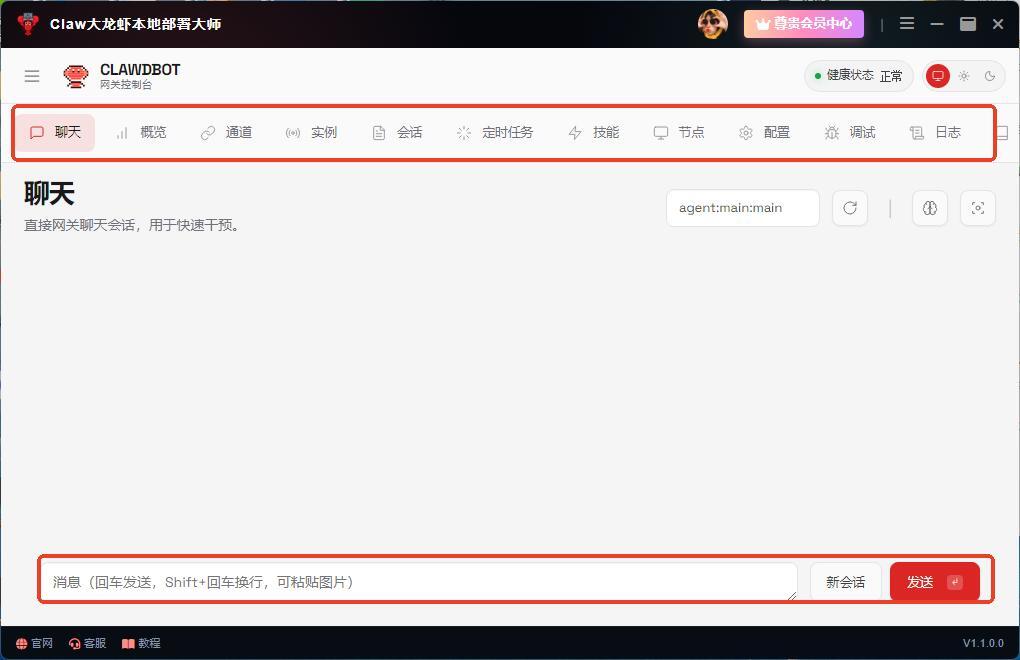Open the 教程 tutorial link
Viewport: 1020px width, 660px height.
[x=141, y=643]
